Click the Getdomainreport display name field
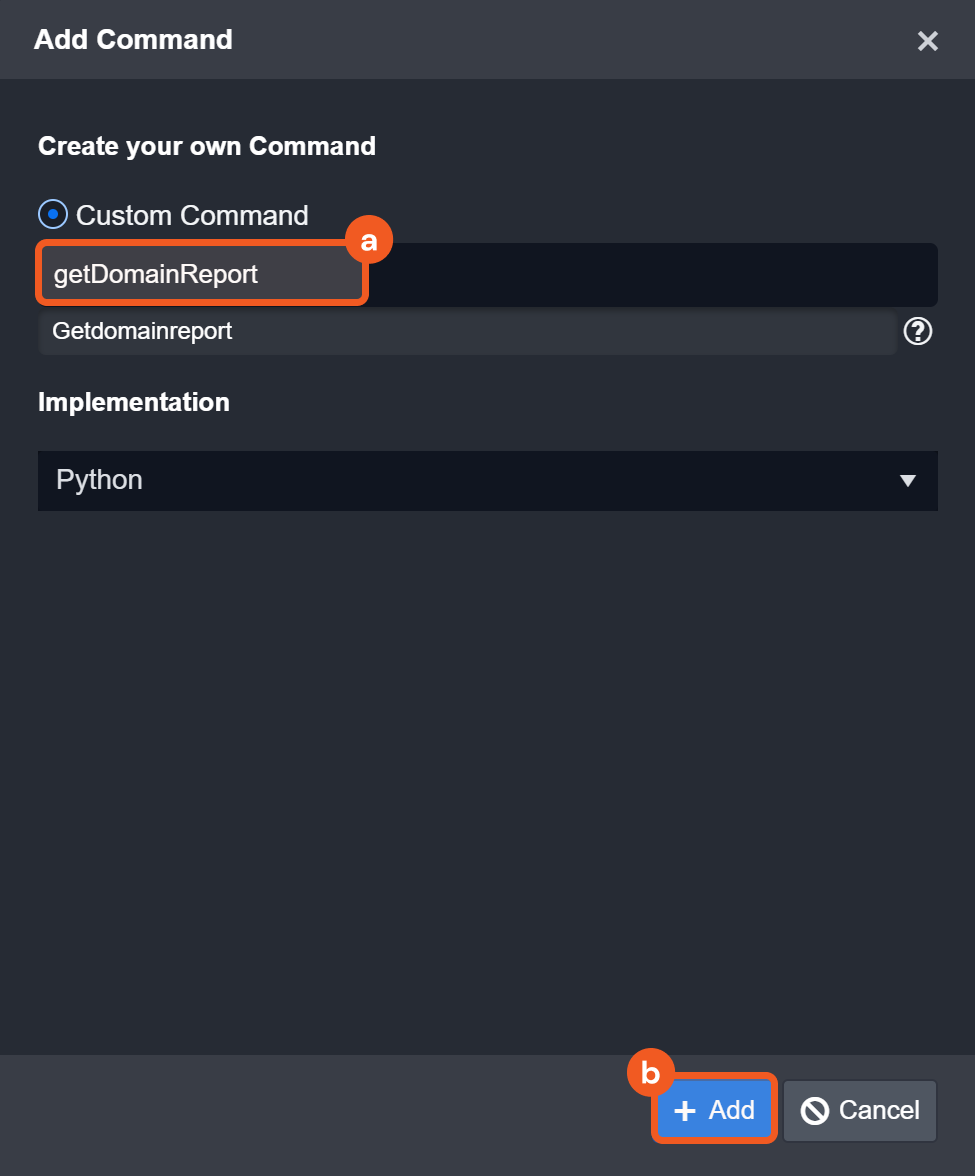Image resolution: width=975 pixels, height=1176 pixels. (x=466, y=331)
